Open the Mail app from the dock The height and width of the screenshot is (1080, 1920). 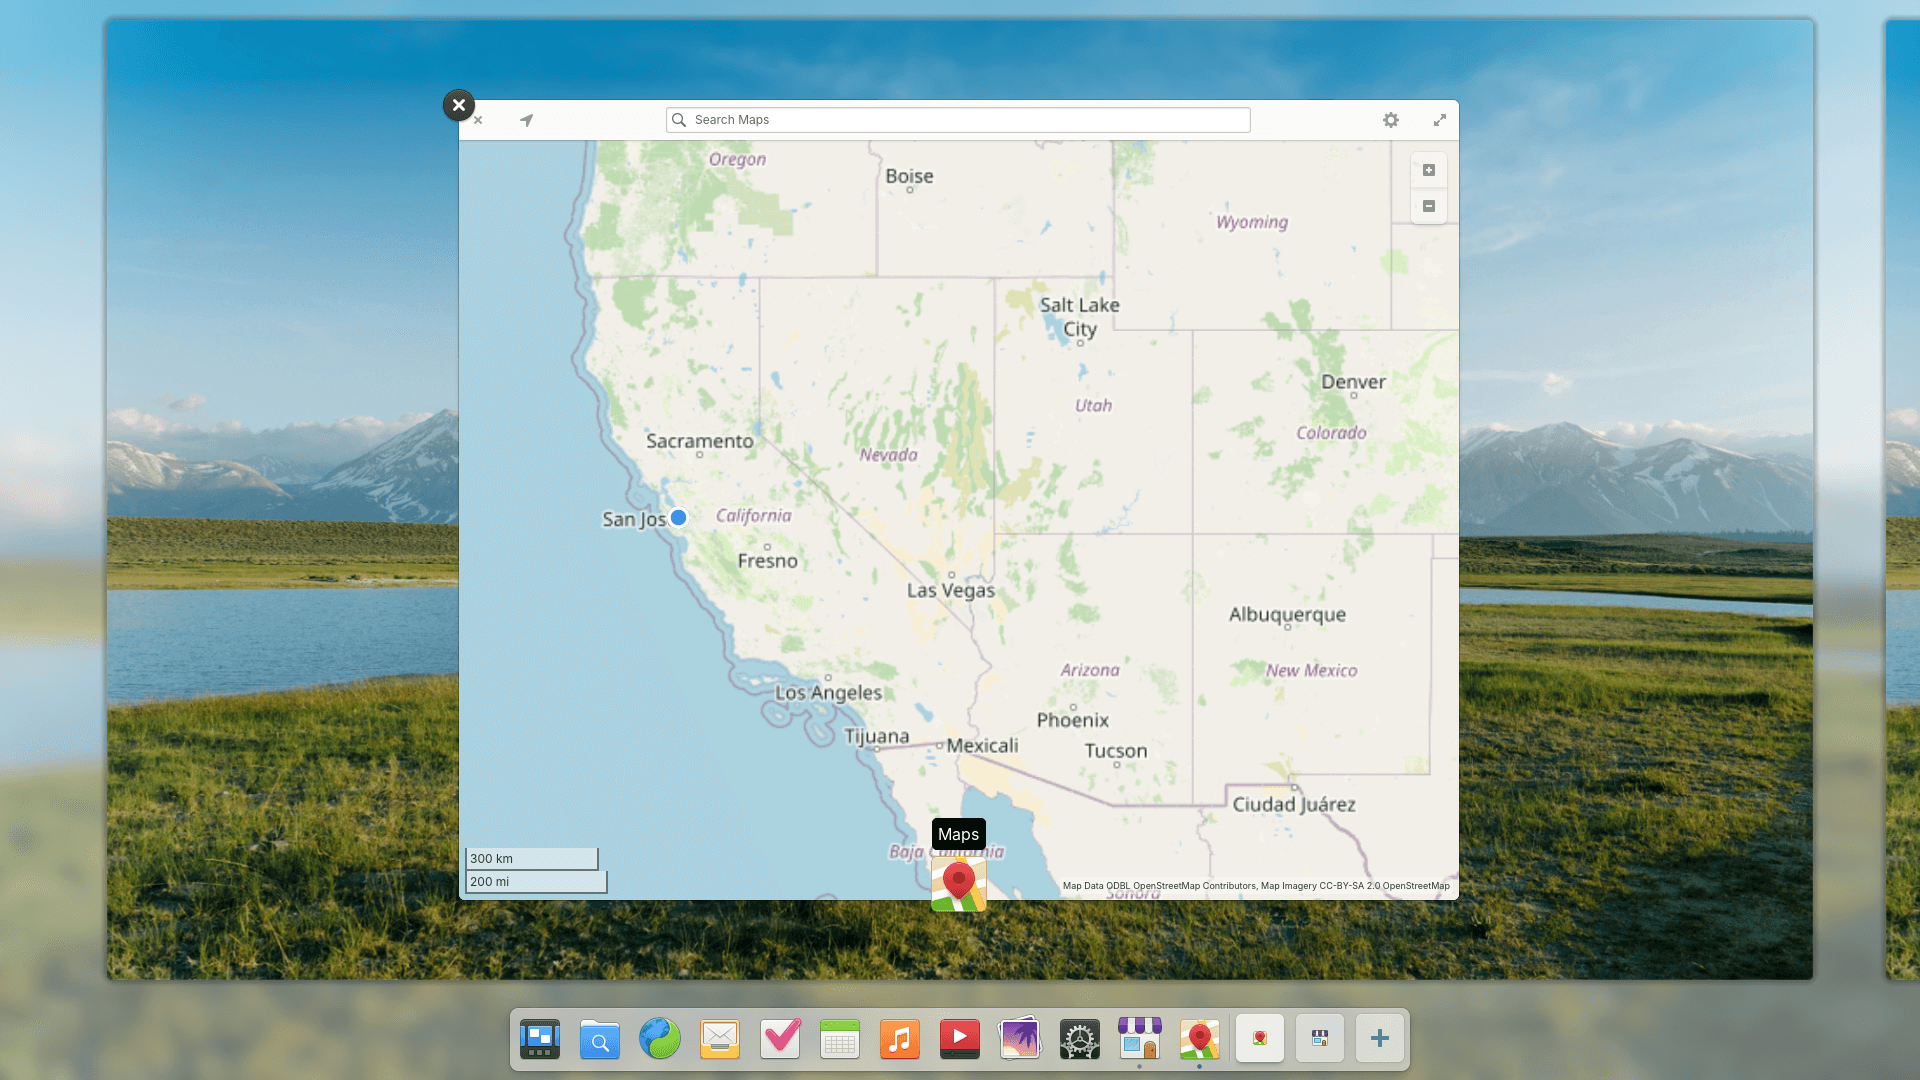[719, 1038]
